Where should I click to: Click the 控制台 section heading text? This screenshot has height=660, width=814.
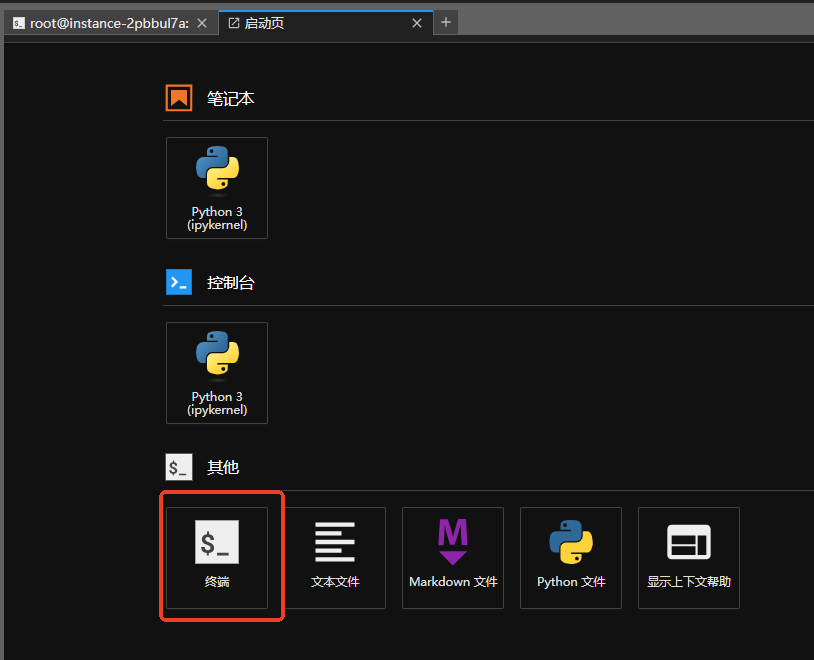click(x=230, y=282)
